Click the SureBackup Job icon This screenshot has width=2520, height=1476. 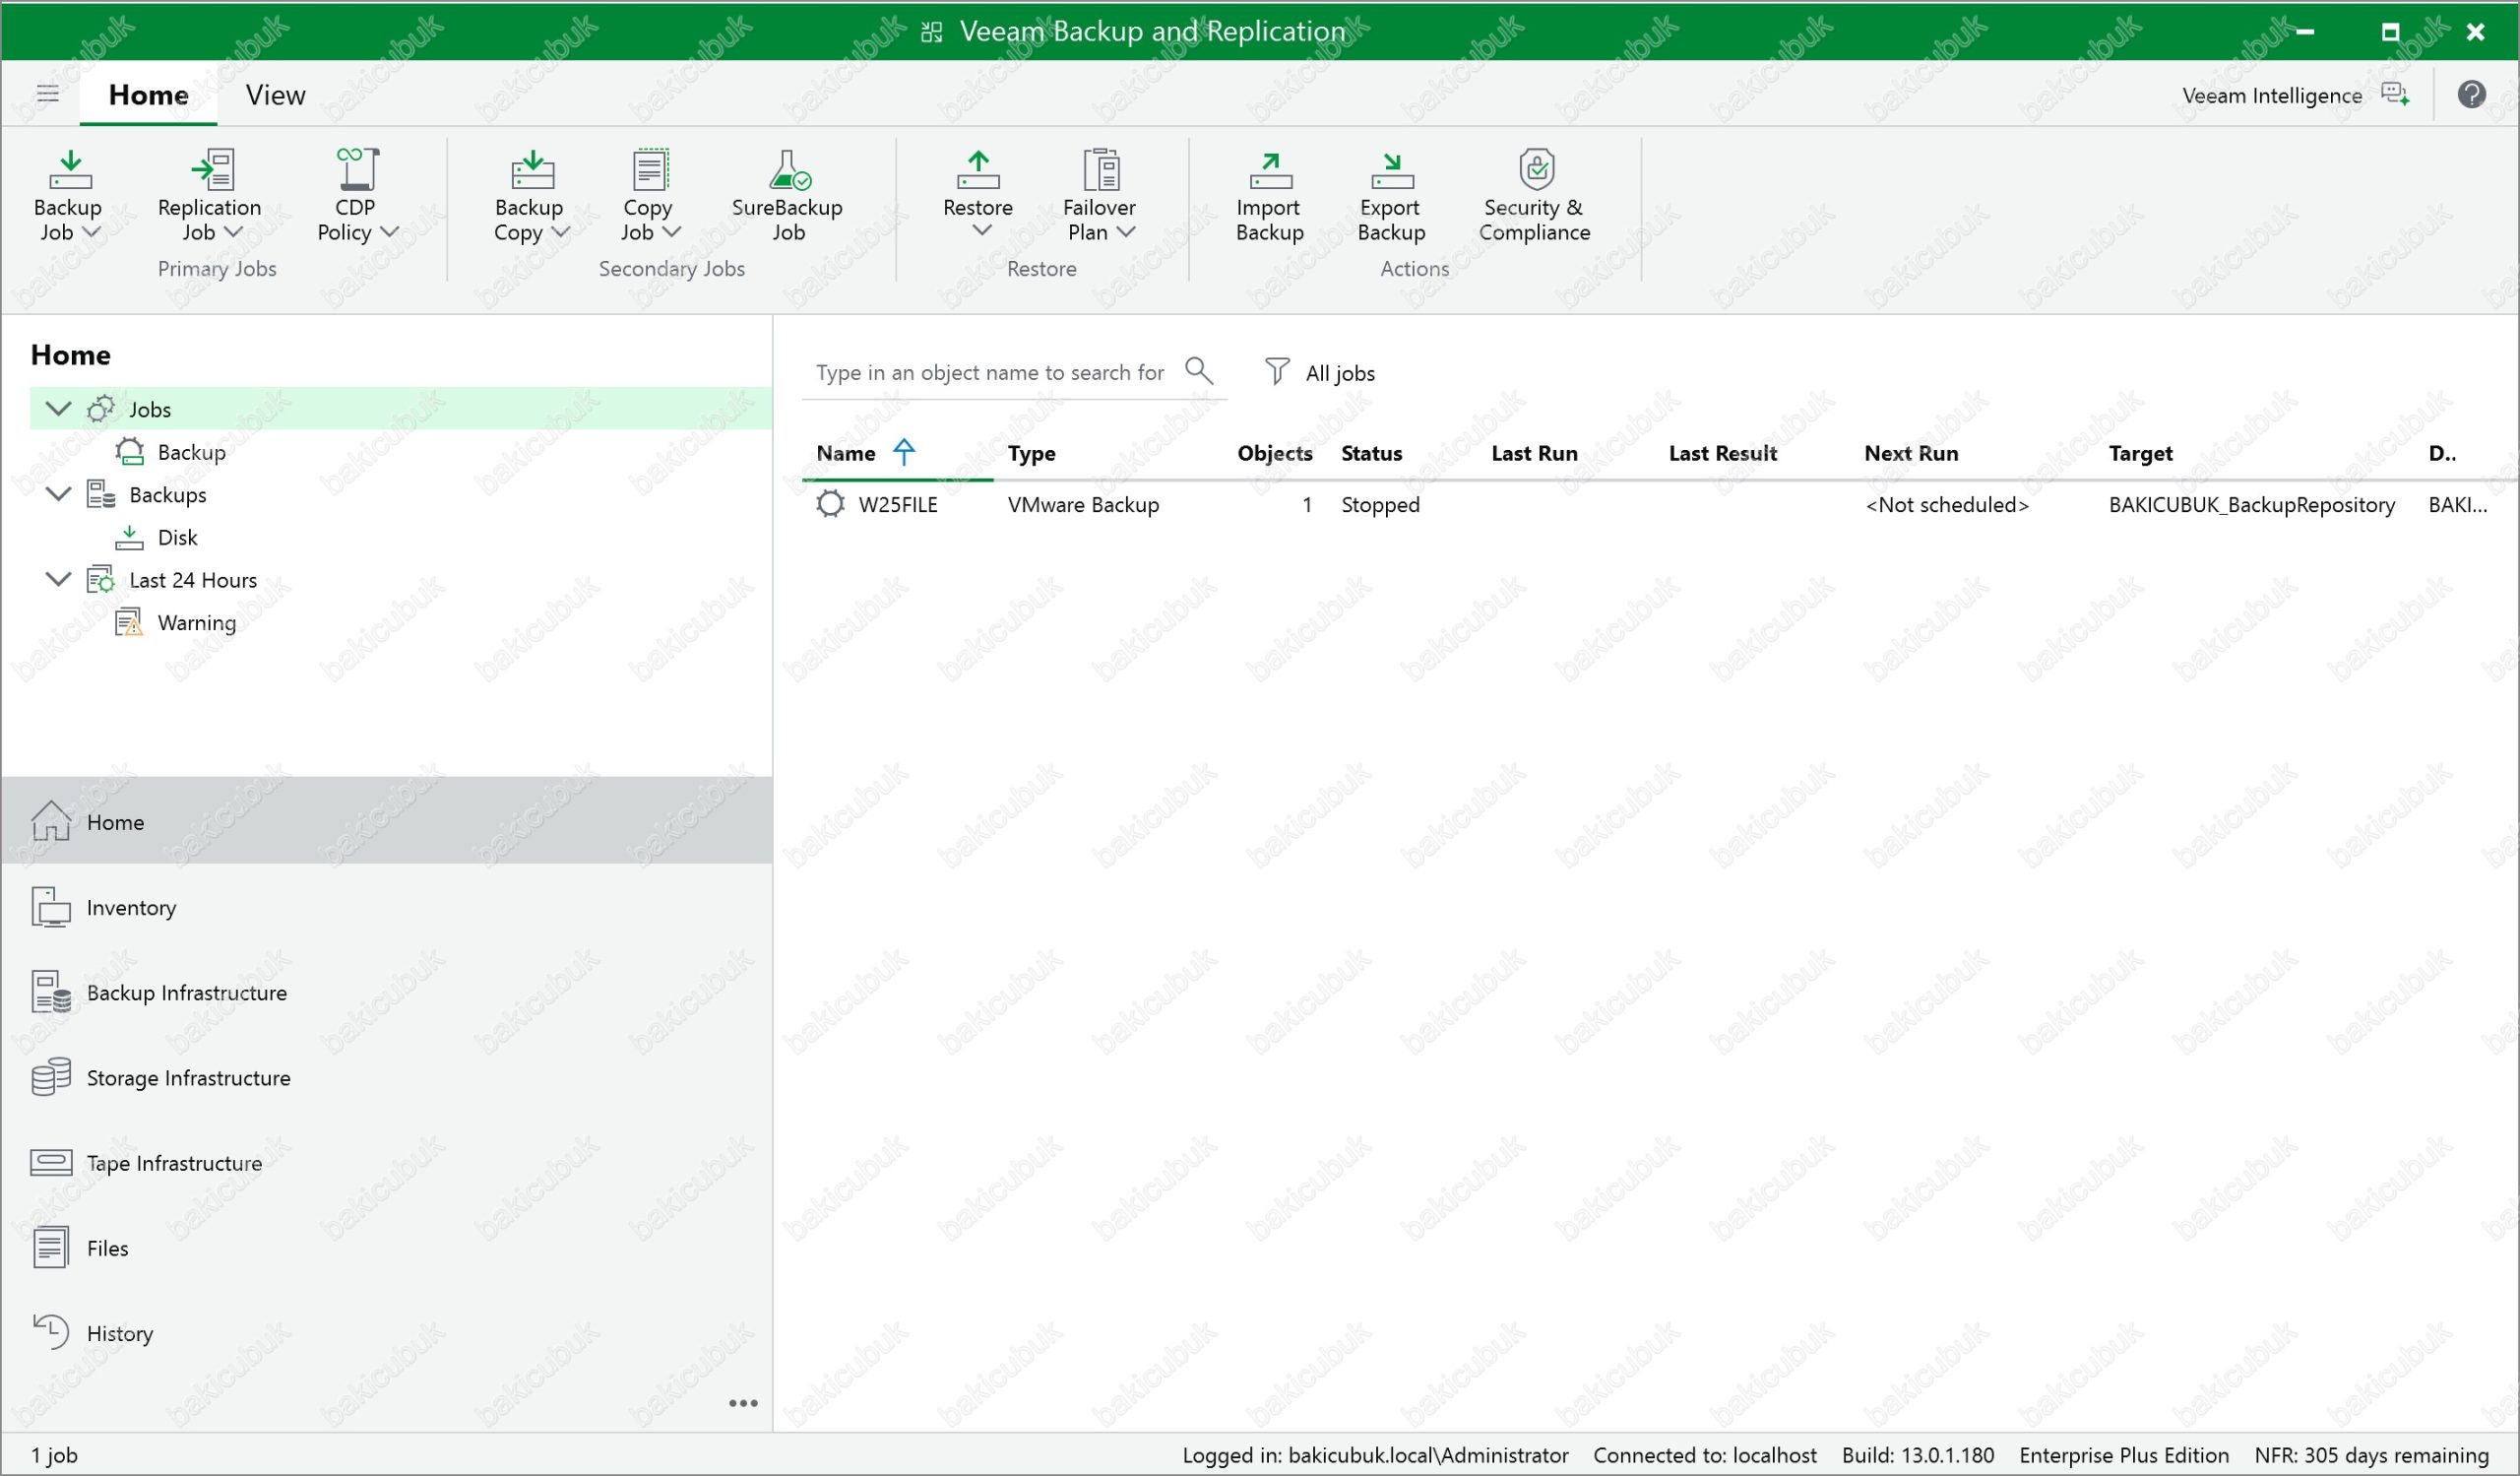point(788,171)
